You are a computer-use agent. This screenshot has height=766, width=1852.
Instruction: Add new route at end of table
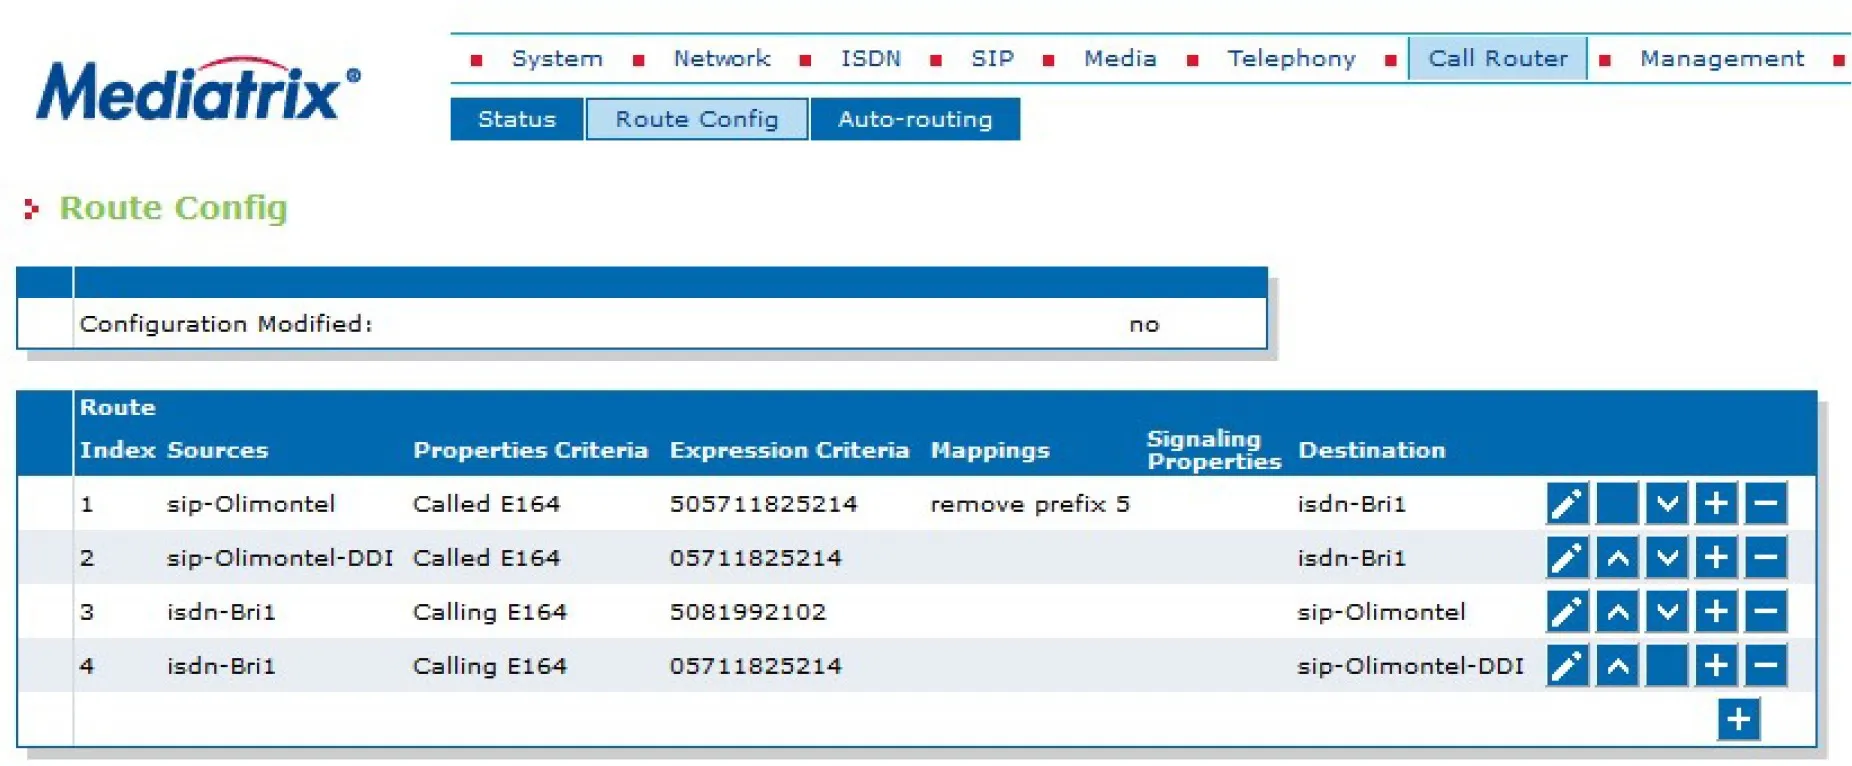coord(1739,719)
